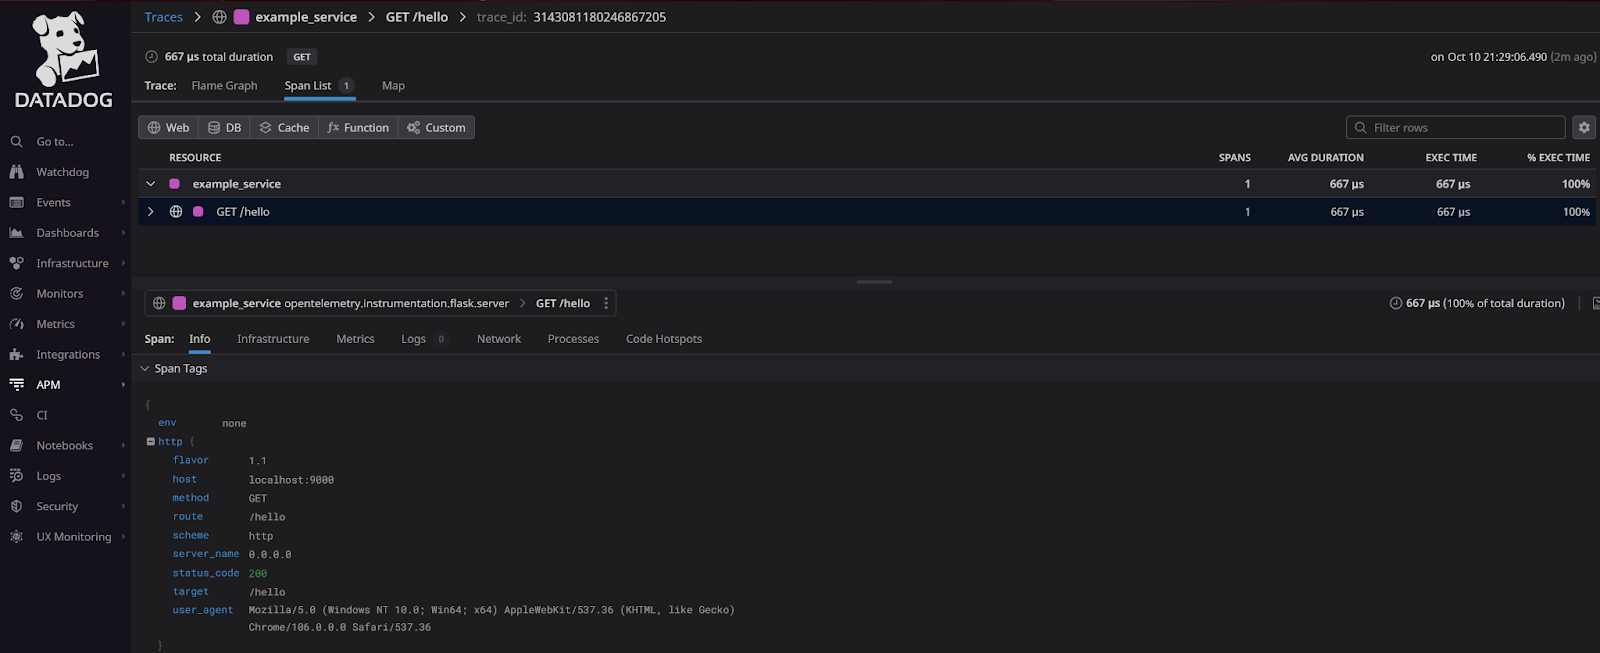Click the Integrations puzzle icon
This screenshot has width=1600, height=653.
[16, 355]
